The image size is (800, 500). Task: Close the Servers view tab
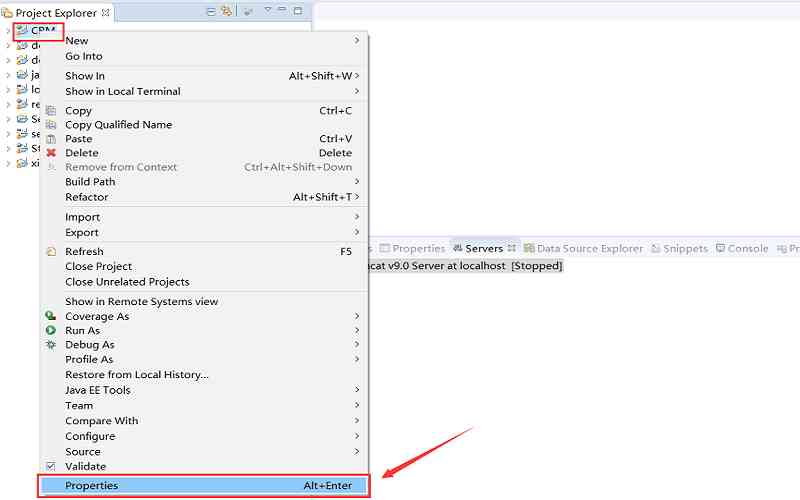click(x=511, y=248)
